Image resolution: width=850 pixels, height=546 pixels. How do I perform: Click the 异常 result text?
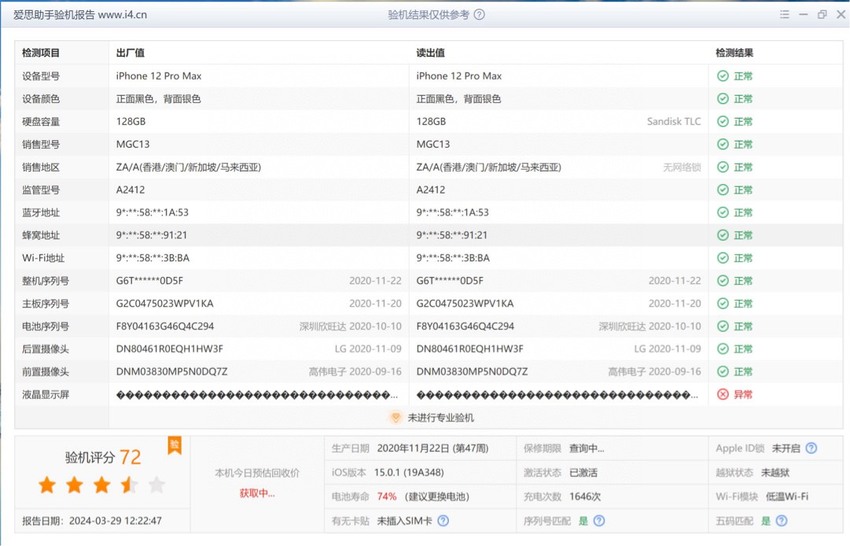(743, 395)
